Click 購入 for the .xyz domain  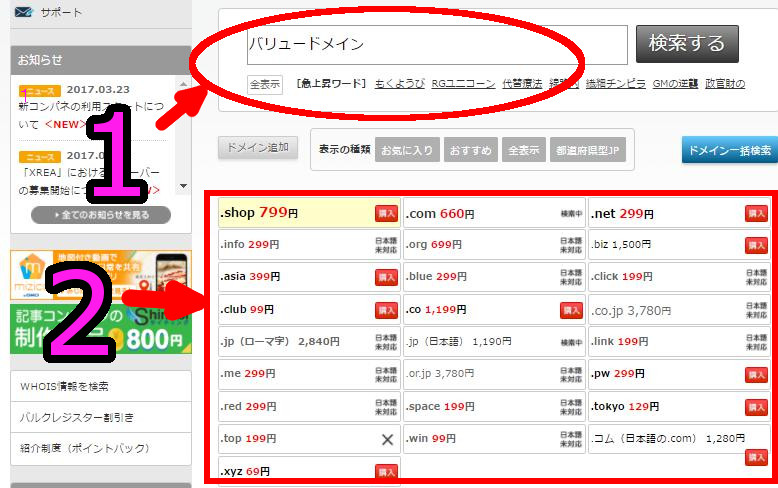tap(387, 472)
